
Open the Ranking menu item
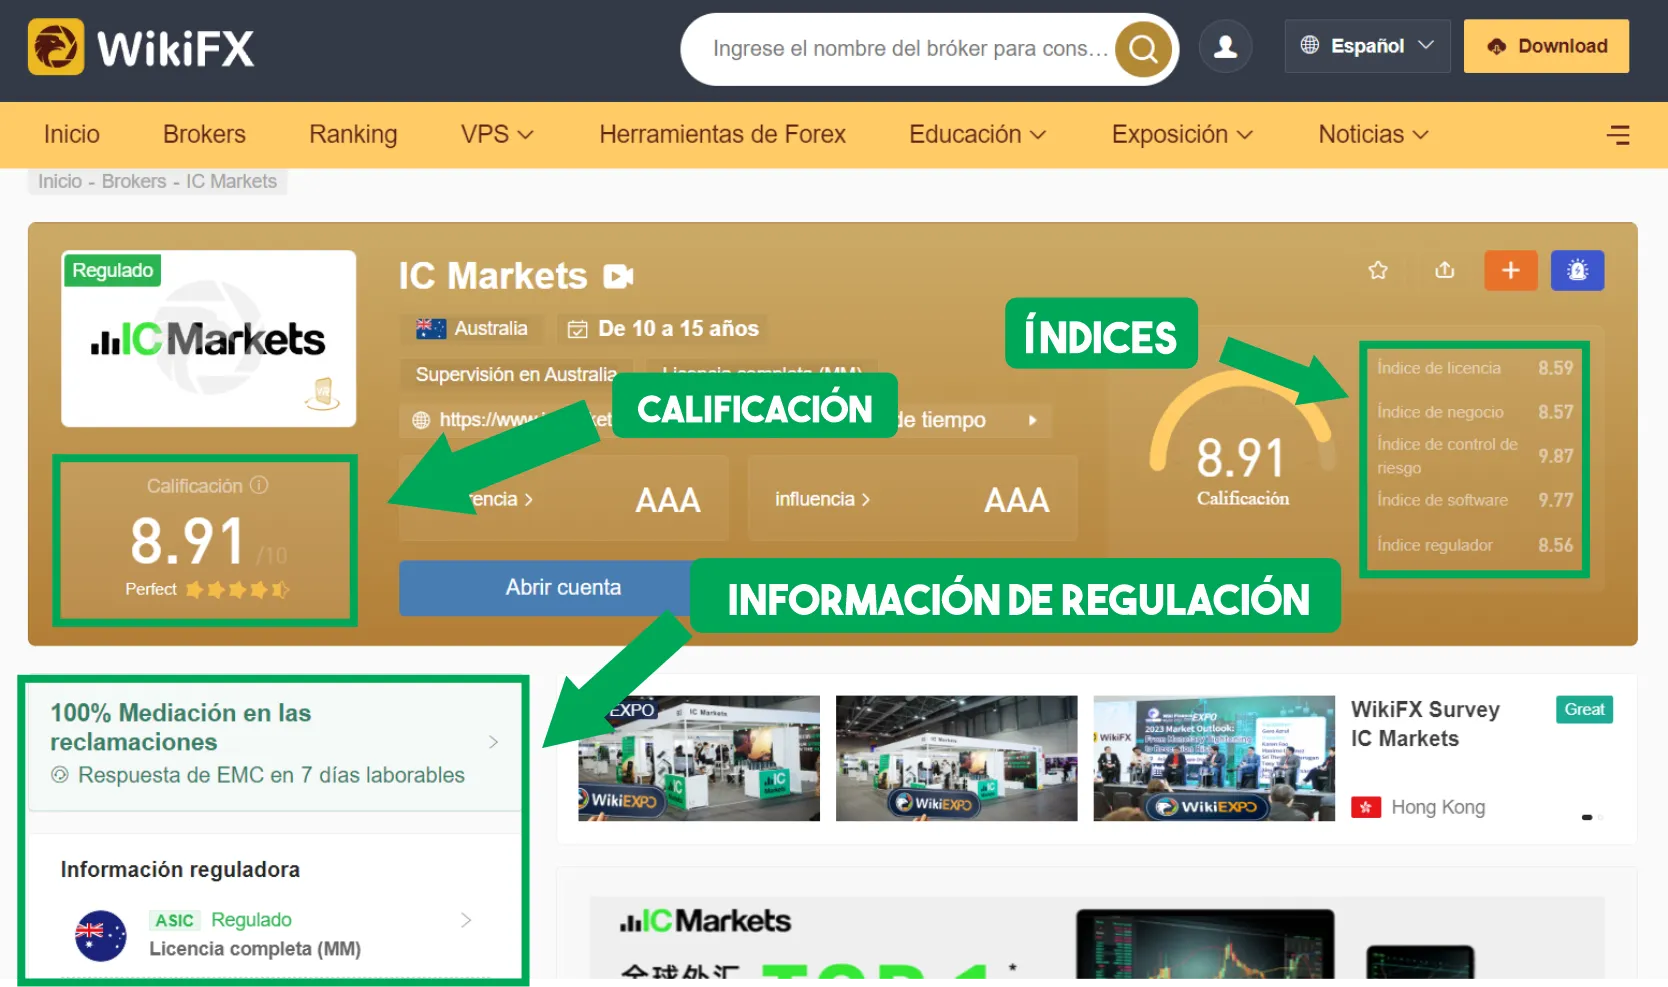coord(353,134)
